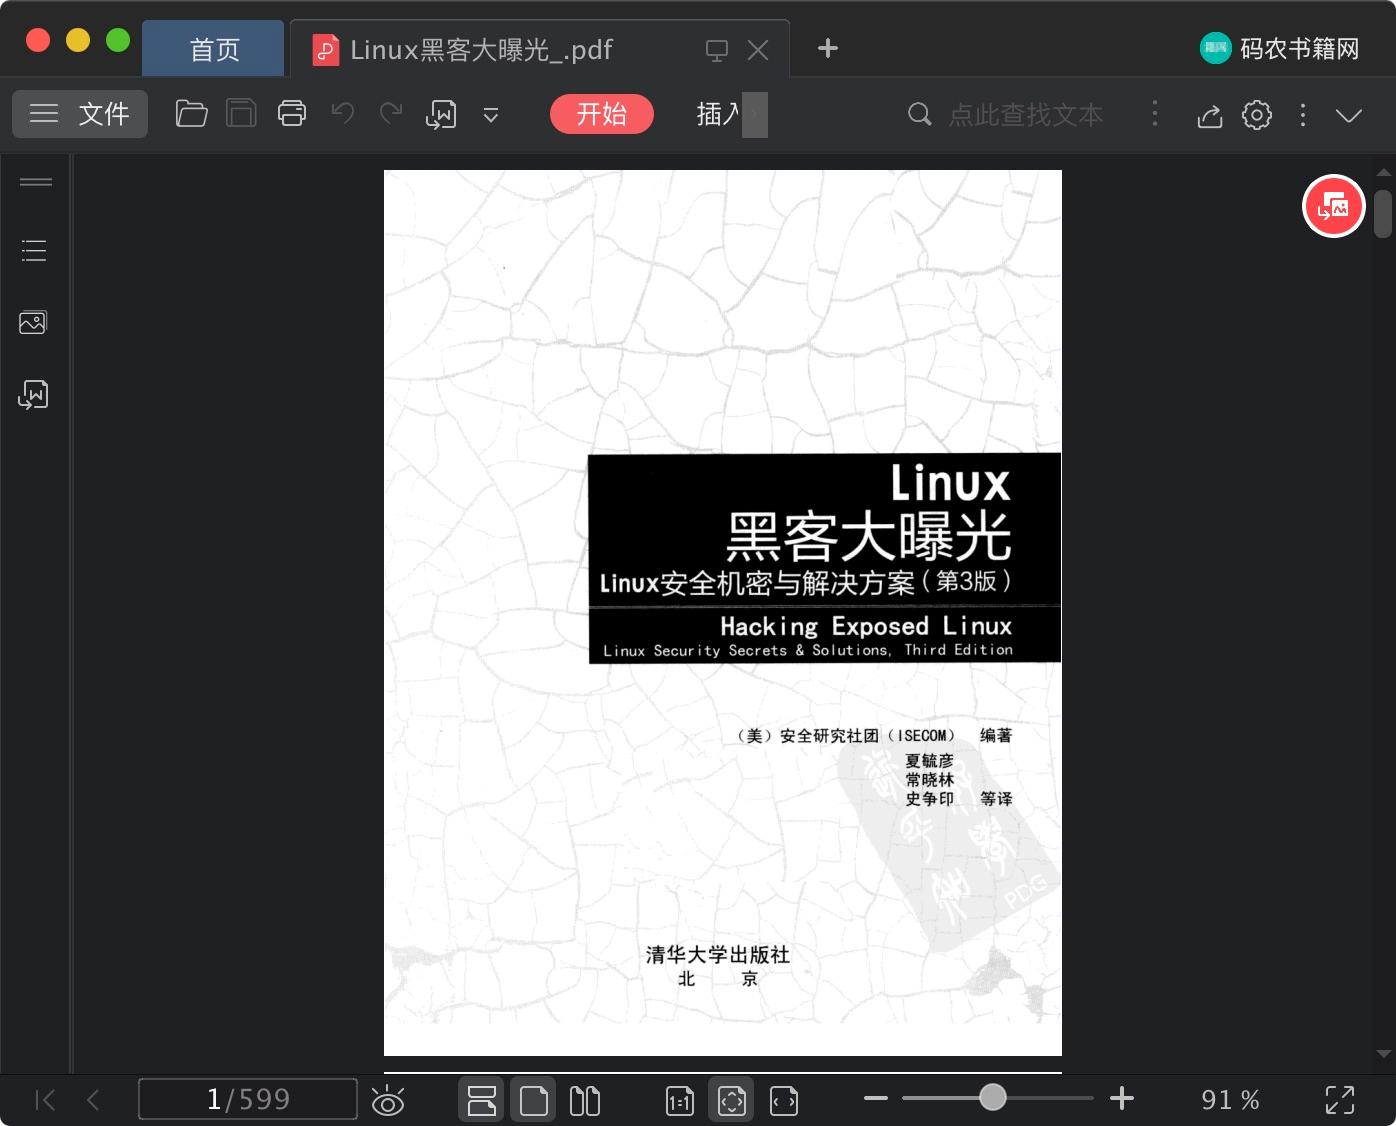Switch to the 插入 ribbon tab
The width and height of the screenshot is (1396, 1126).
[718, 114]
